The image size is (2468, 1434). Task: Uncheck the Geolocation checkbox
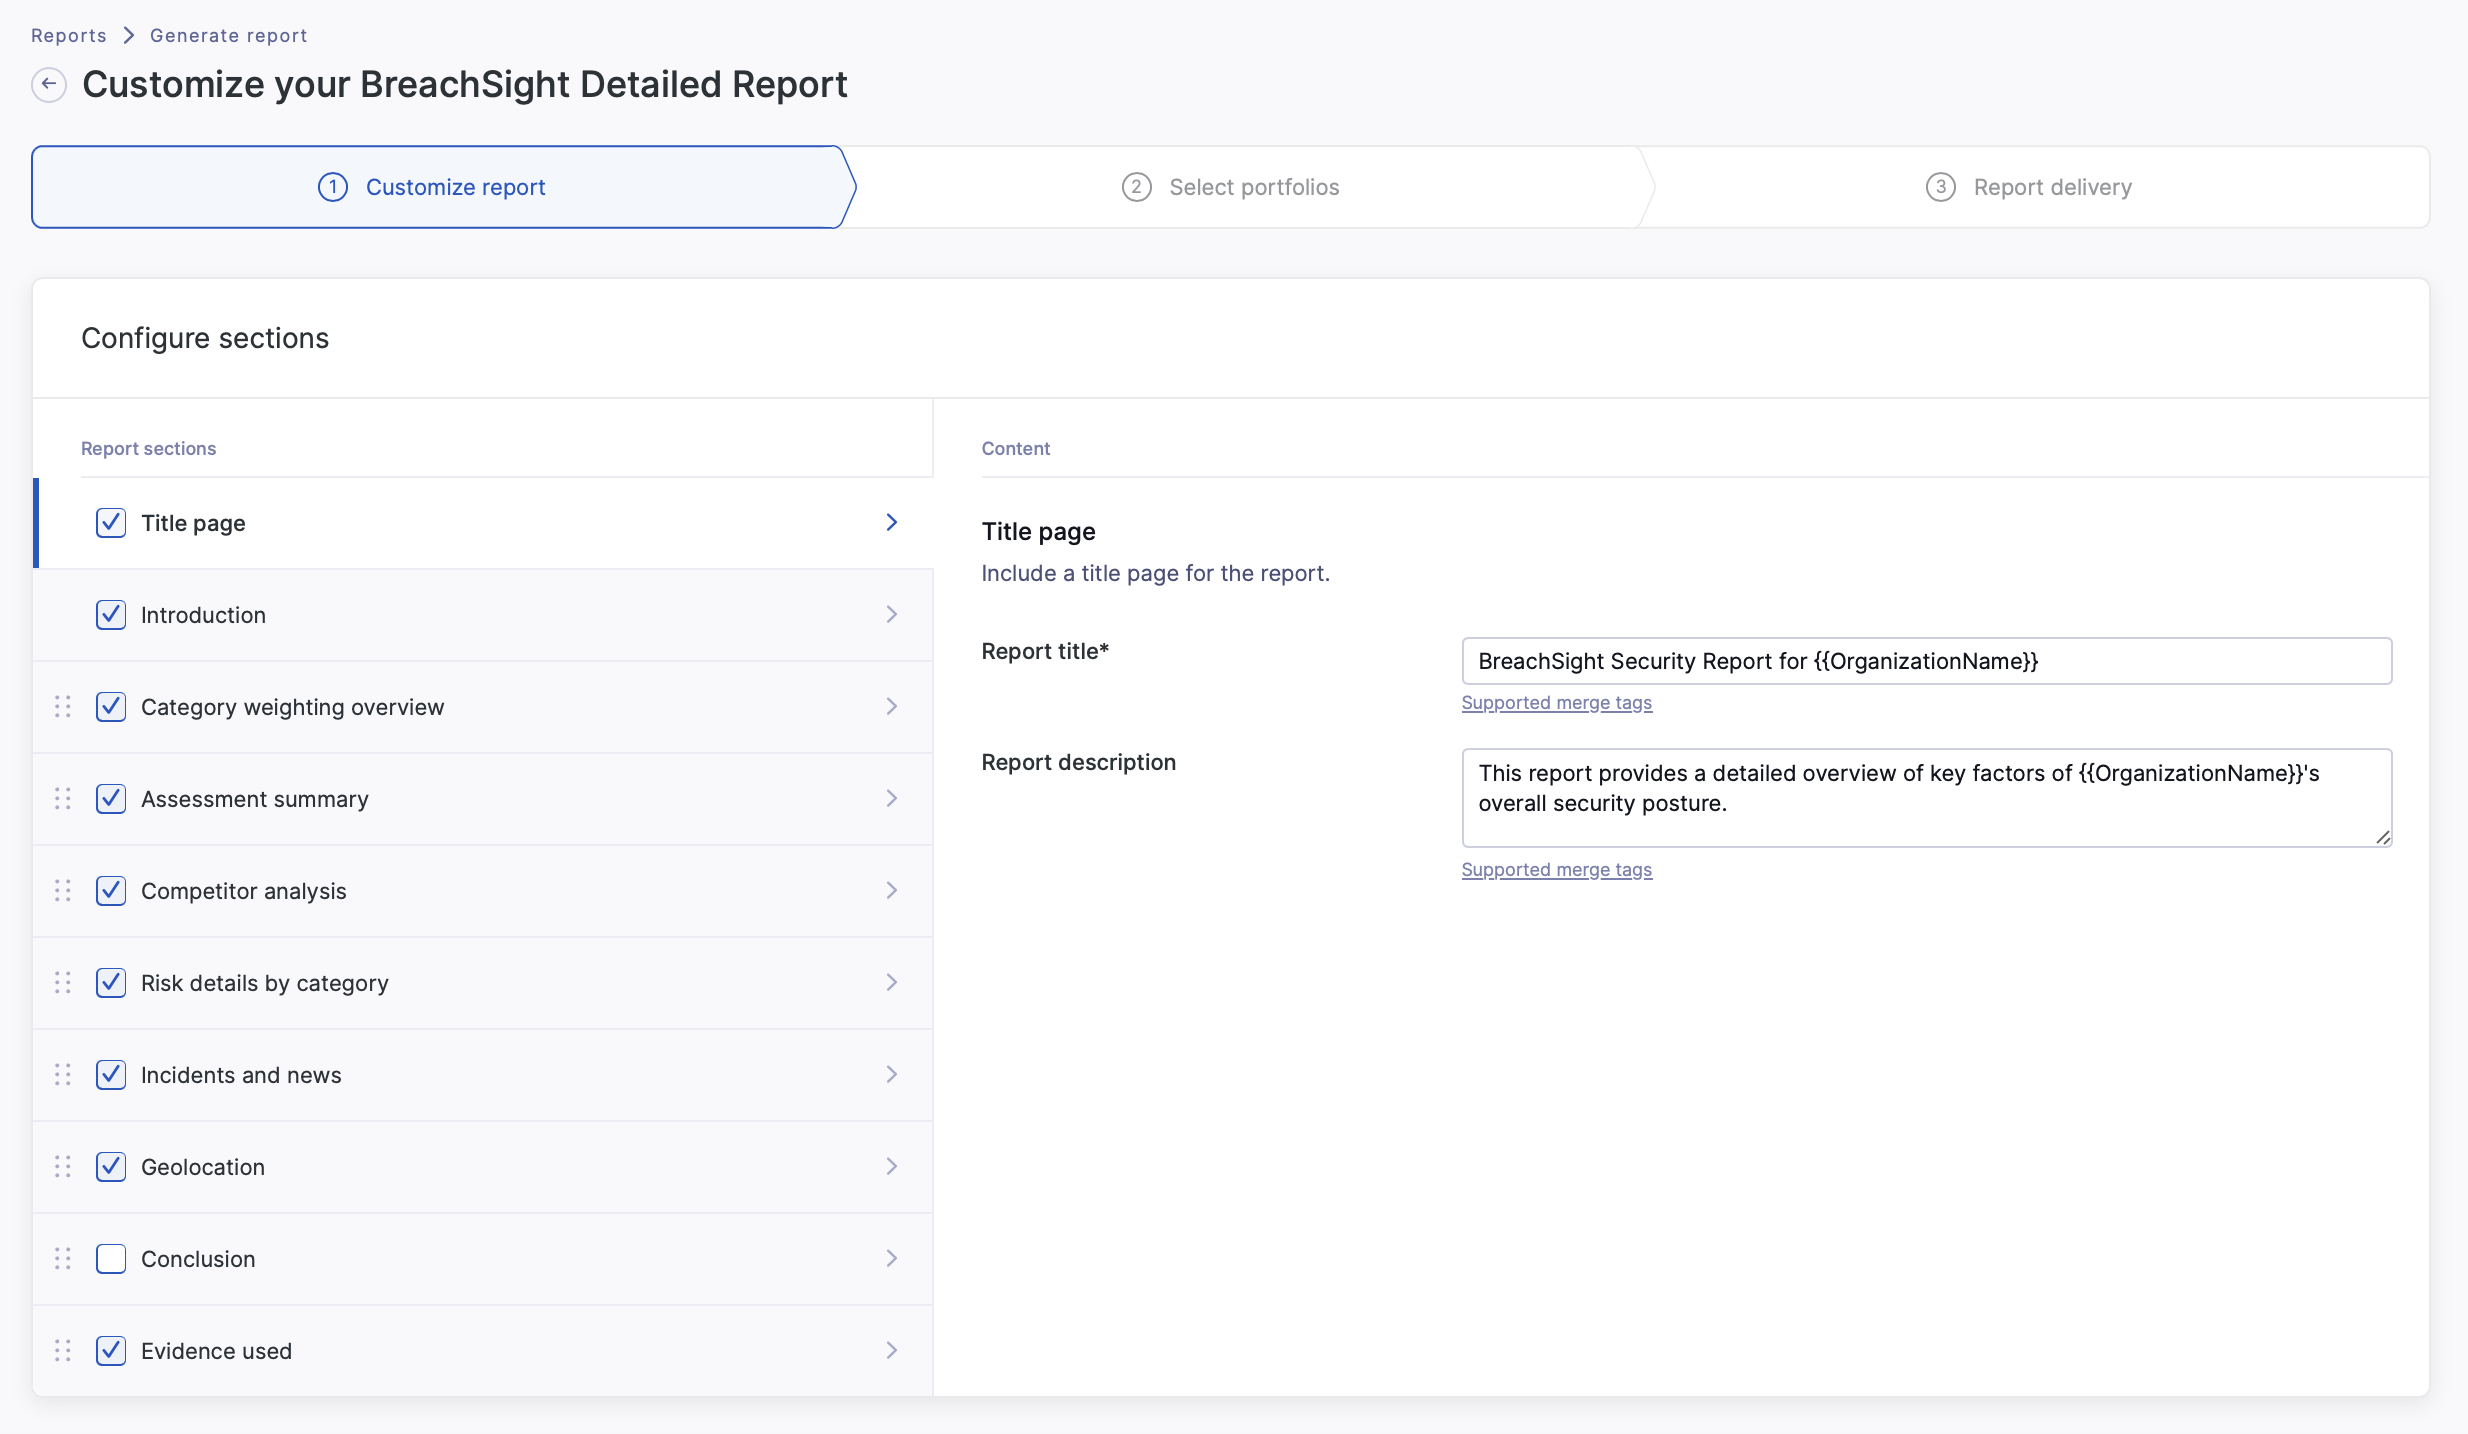pyautogui.click(x=111, y=1167)
